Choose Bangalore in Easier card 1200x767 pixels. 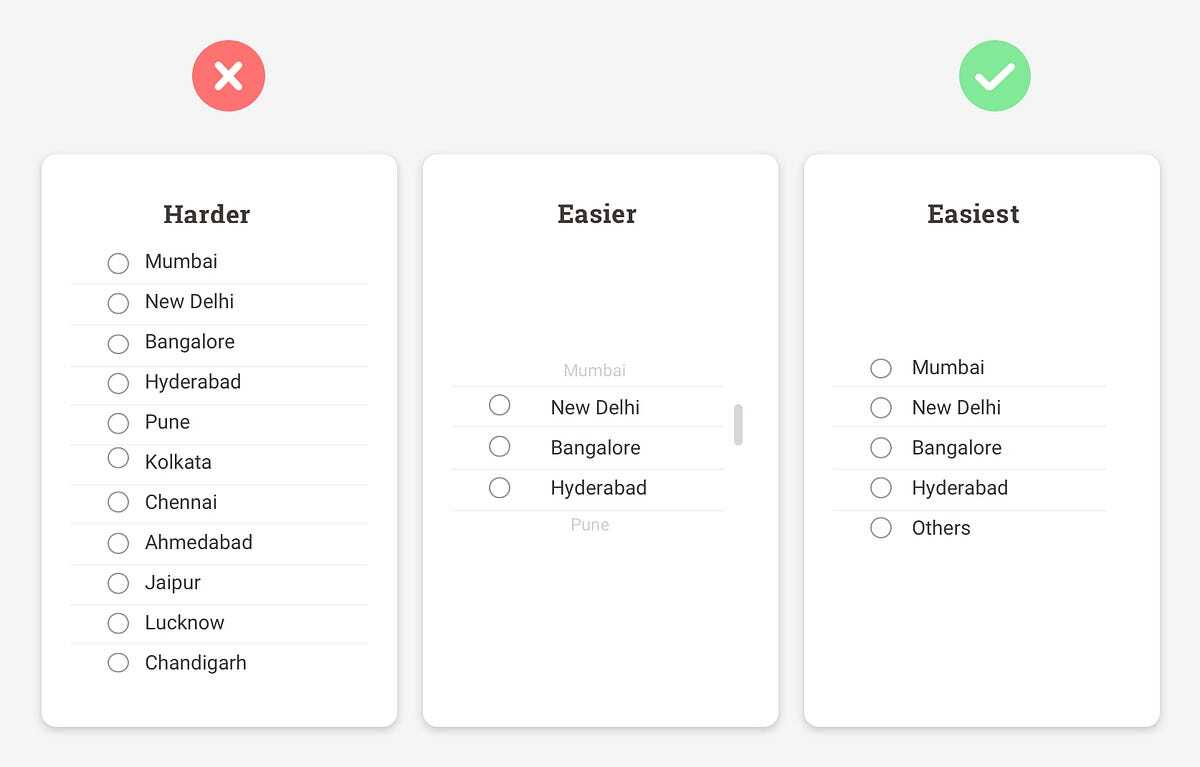click(499, 446)
